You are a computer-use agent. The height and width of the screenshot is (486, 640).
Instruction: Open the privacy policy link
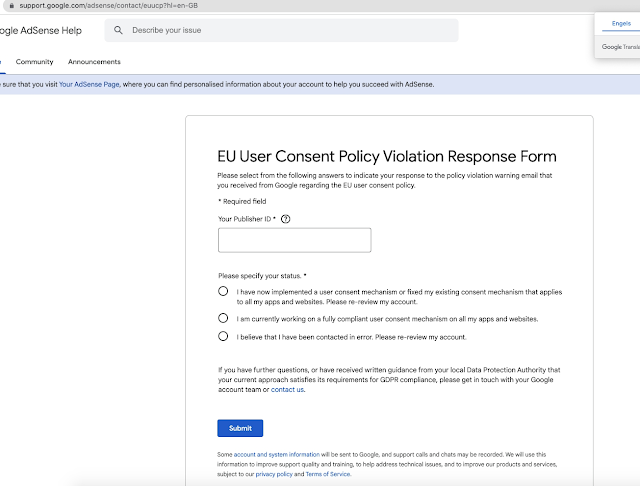(272, 473)
